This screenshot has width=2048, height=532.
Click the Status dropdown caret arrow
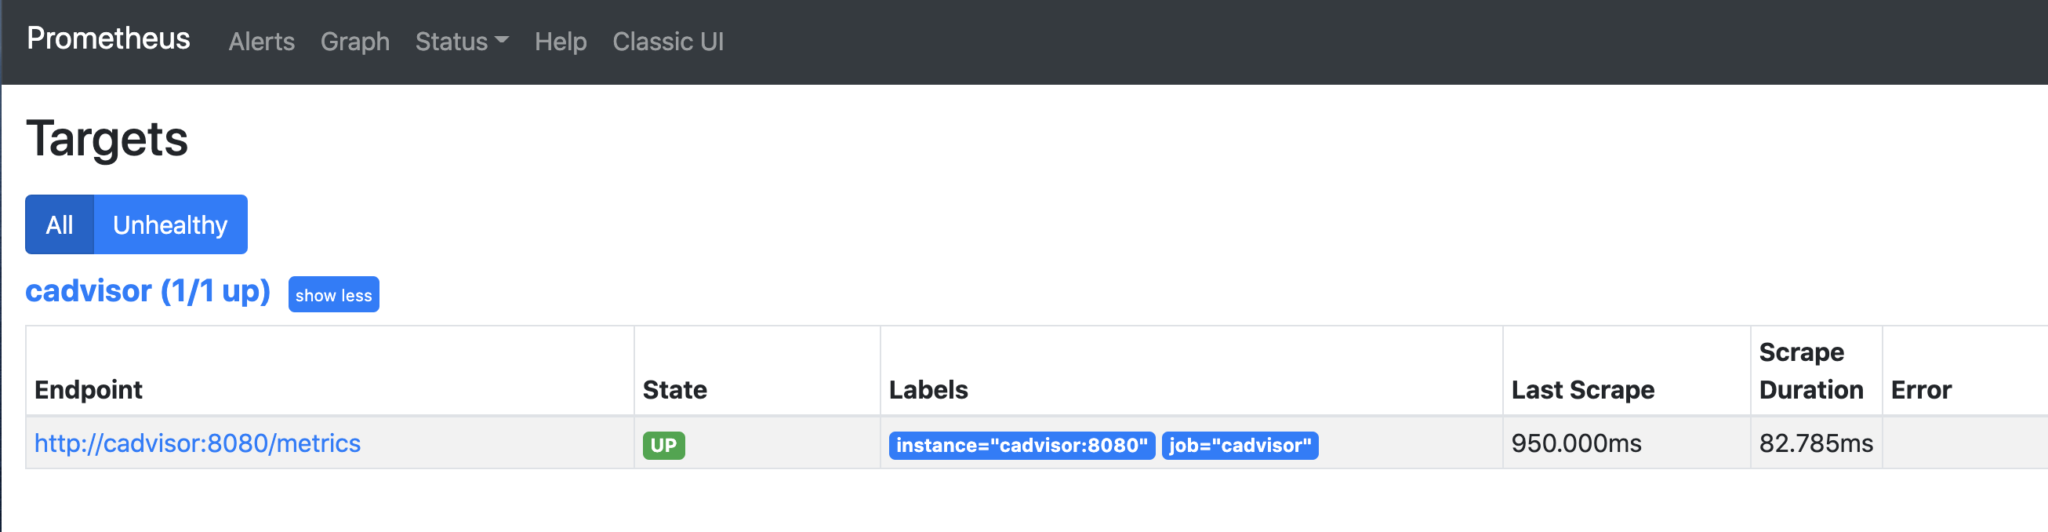pyautogui.click(x=502, y=41)
